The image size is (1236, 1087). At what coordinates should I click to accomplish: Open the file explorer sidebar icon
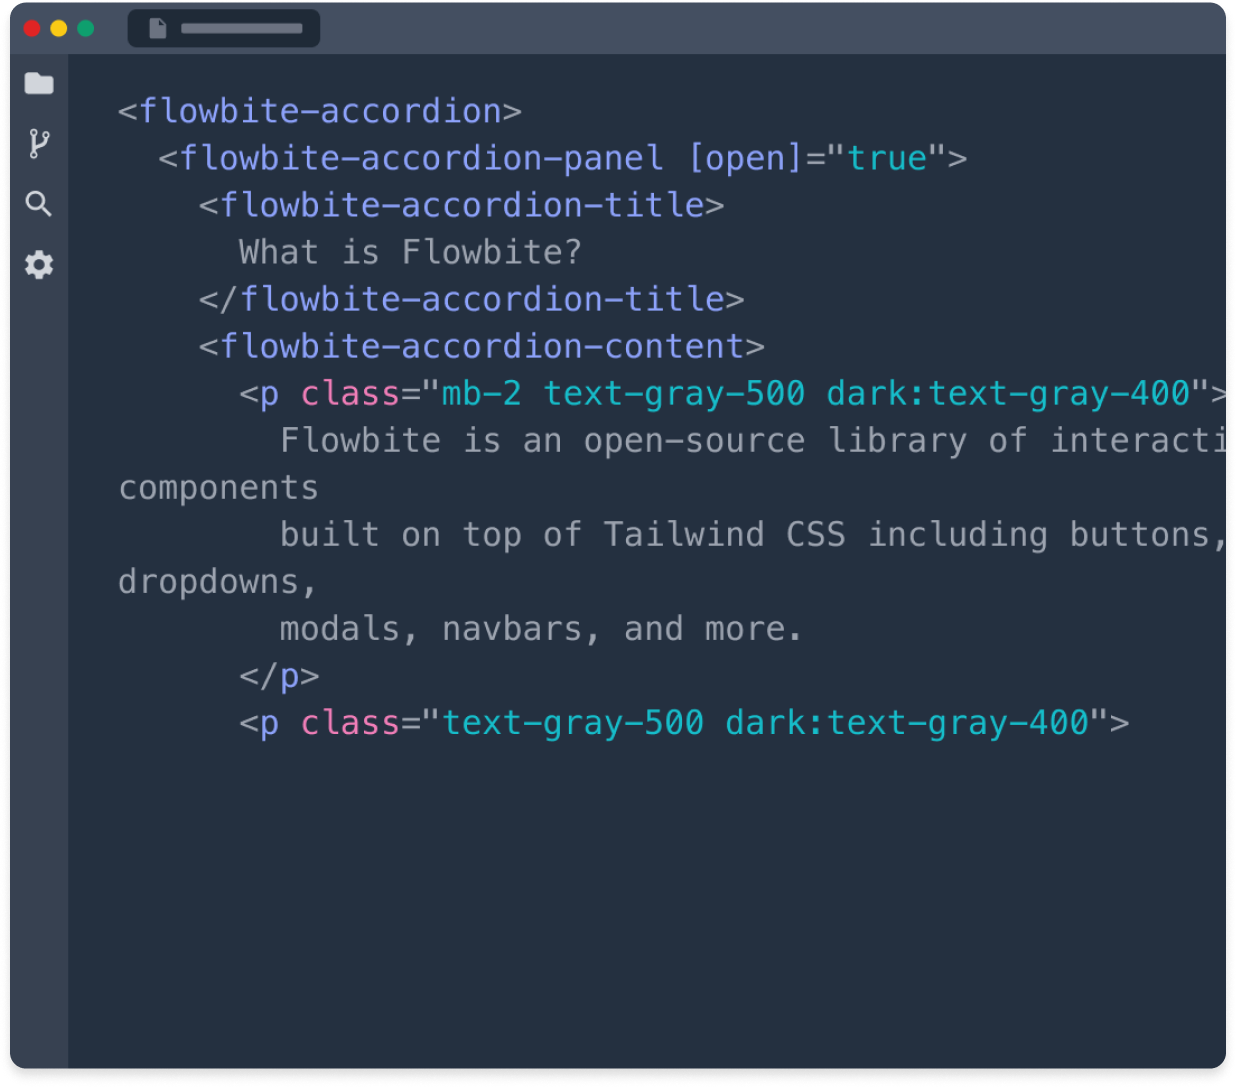click(x=39, y=83)
